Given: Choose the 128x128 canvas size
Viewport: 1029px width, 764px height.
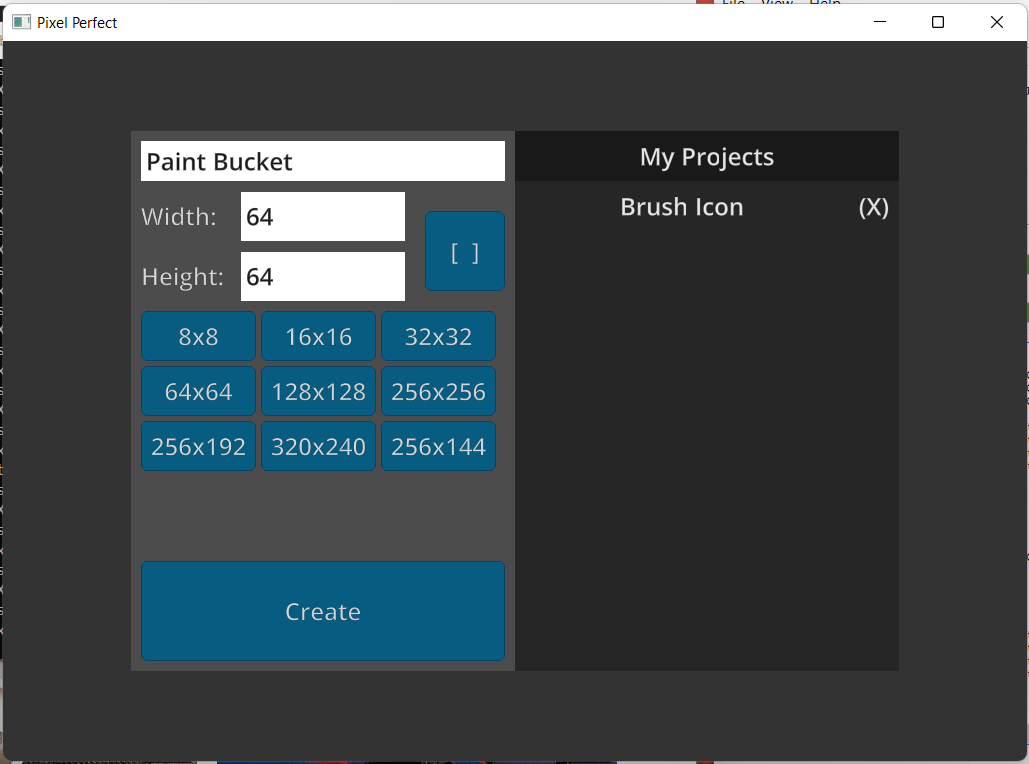Looking at the screenshot, I should (x=318, y=391).
